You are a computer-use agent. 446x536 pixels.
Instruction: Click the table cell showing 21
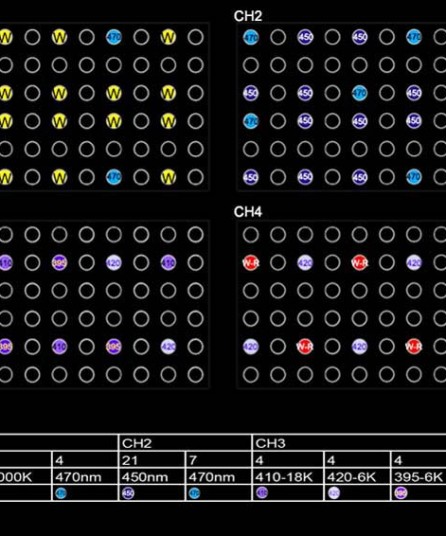pos(152,460)
